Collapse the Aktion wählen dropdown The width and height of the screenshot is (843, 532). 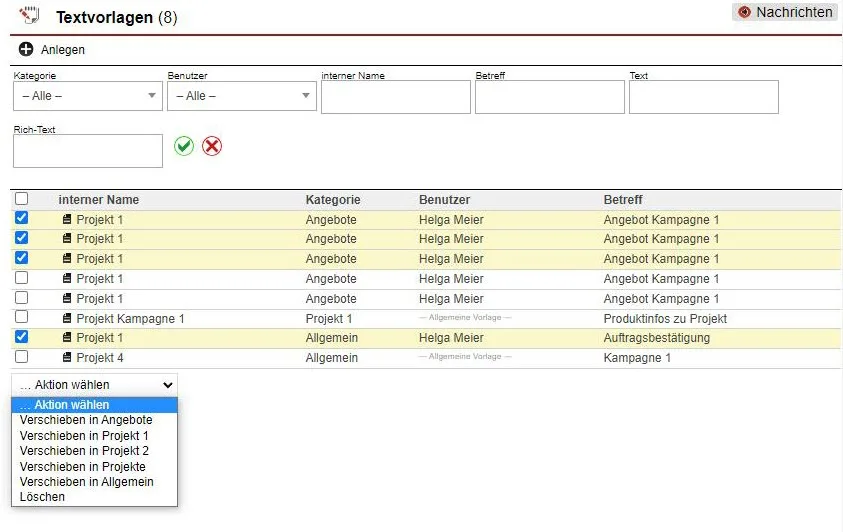[x=95, y=384]
